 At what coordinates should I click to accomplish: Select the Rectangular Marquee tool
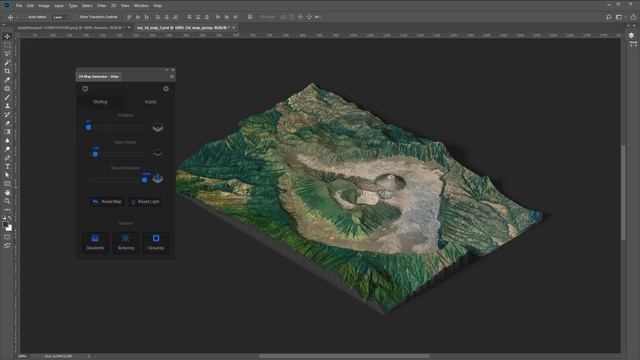[7, 45]
